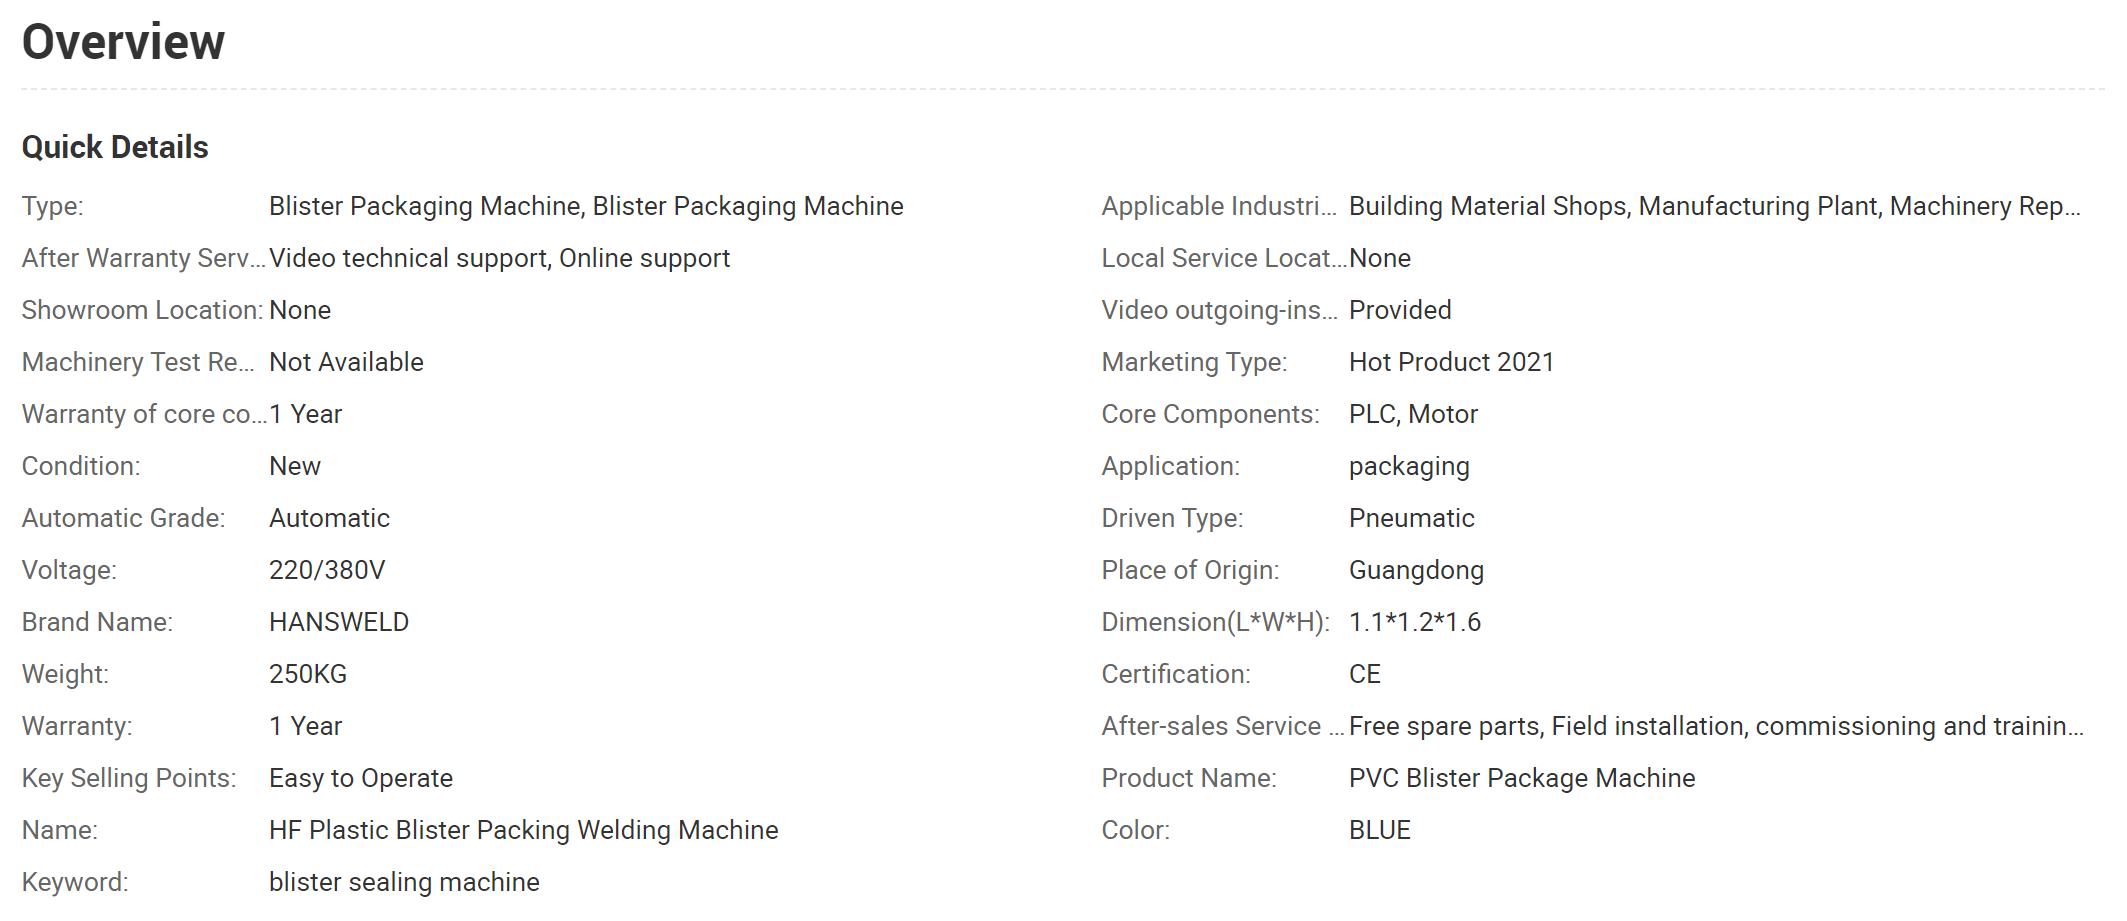Click the truncated Machinery Test Report label
Viewport: 2127px width, 921px height.
tap(138, 362)
